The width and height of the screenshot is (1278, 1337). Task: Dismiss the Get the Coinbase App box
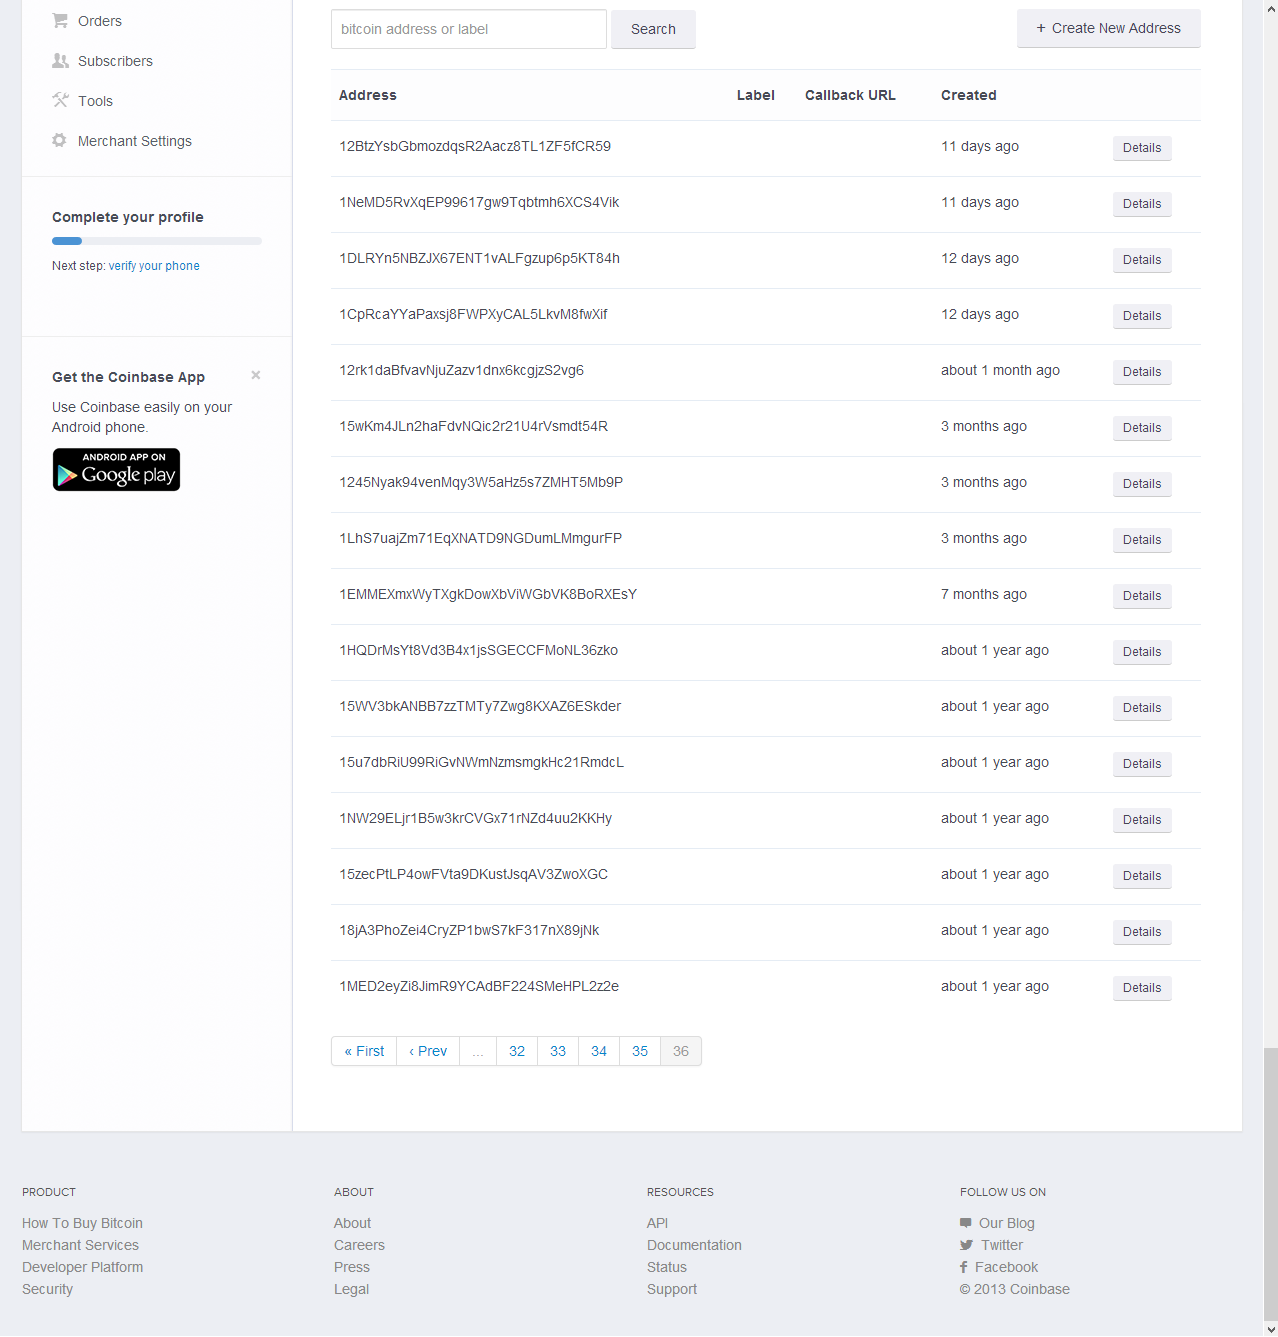[256, 375]
